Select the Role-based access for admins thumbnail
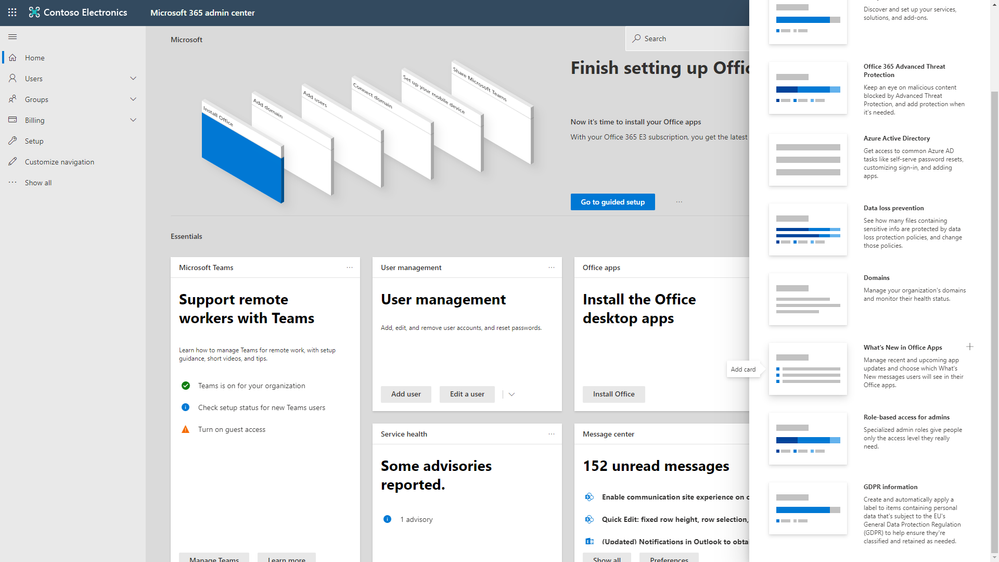The image size is (999, 562). [x=808, y=438]
